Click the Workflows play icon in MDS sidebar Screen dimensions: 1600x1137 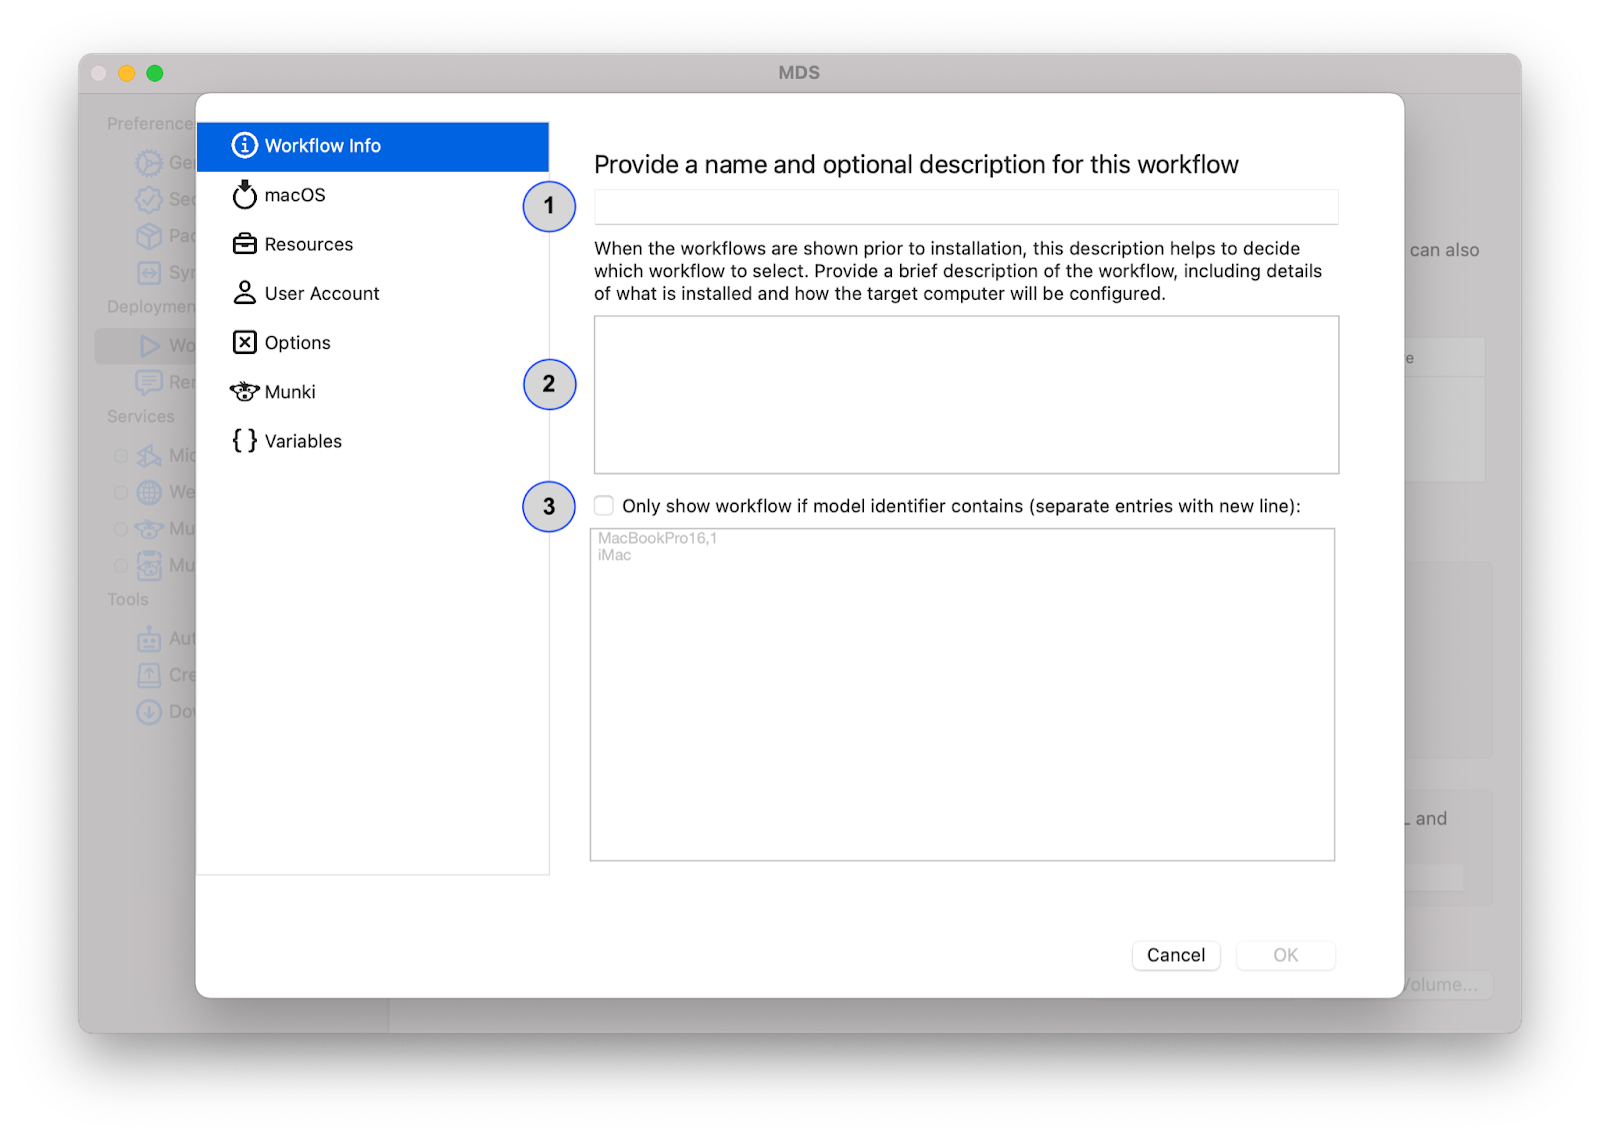pyautogui.click(x=150, y=346)
